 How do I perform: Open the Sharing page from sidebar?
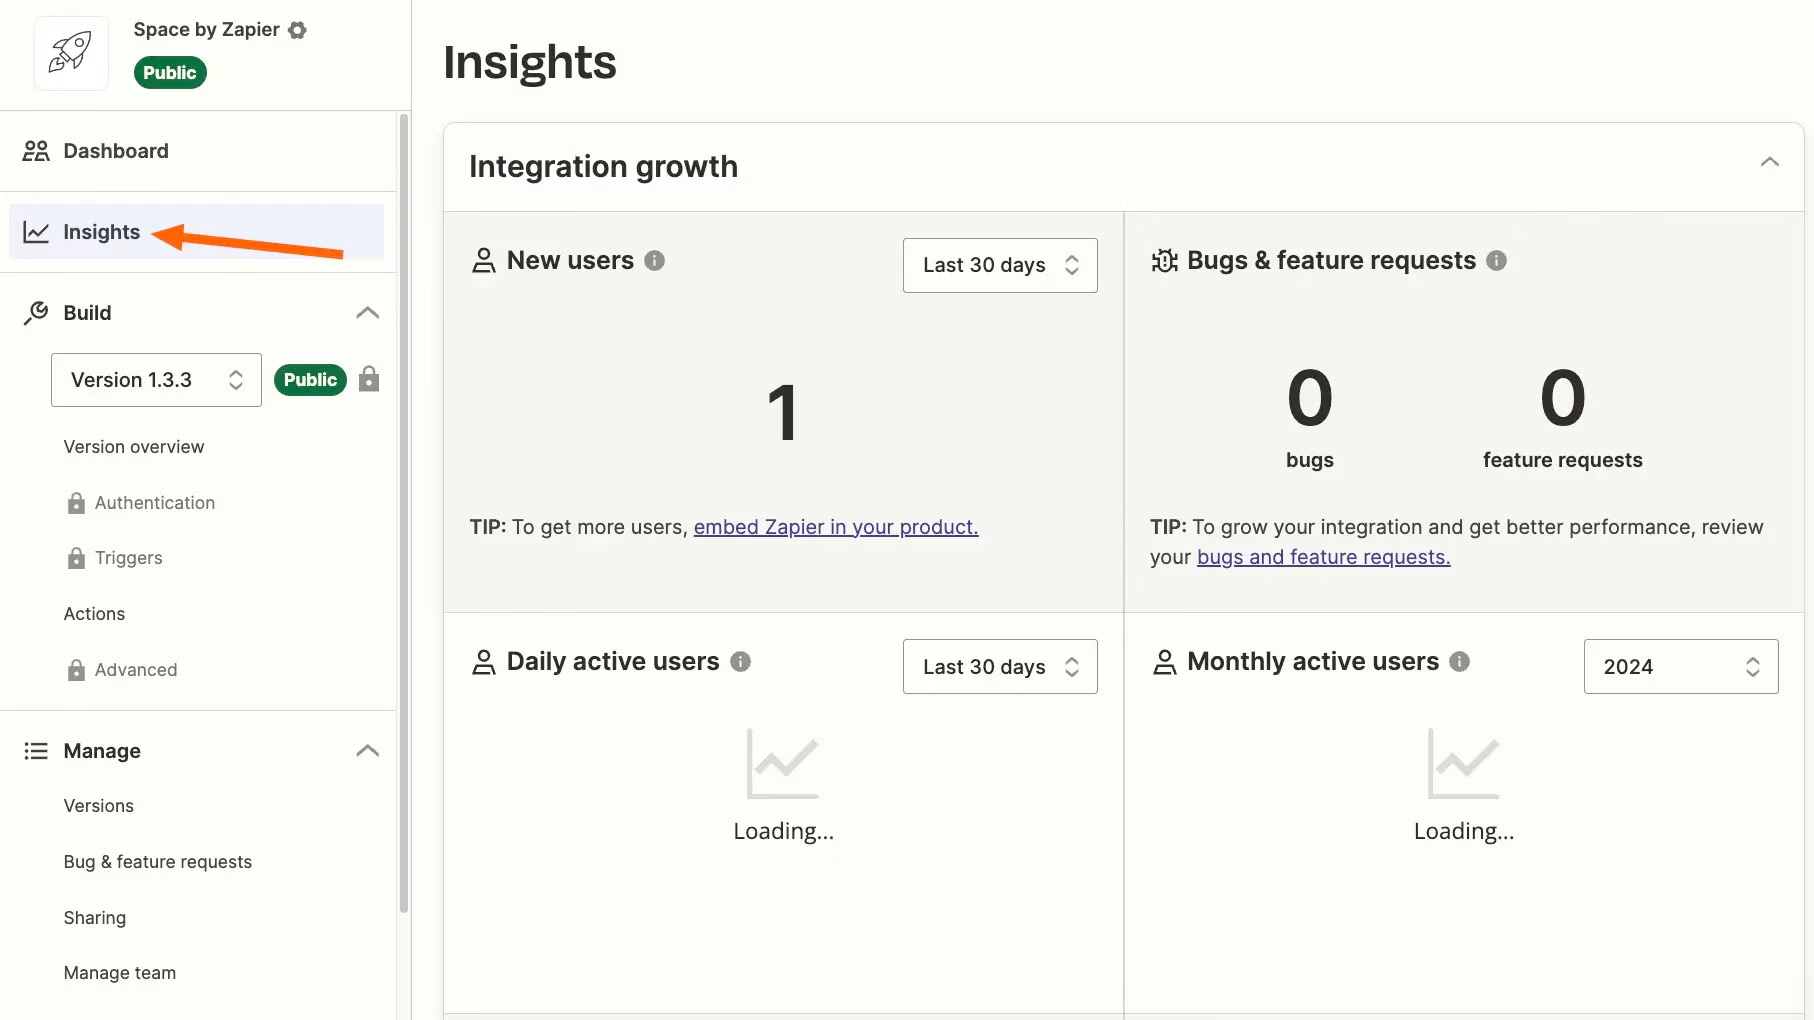point(94,917)
